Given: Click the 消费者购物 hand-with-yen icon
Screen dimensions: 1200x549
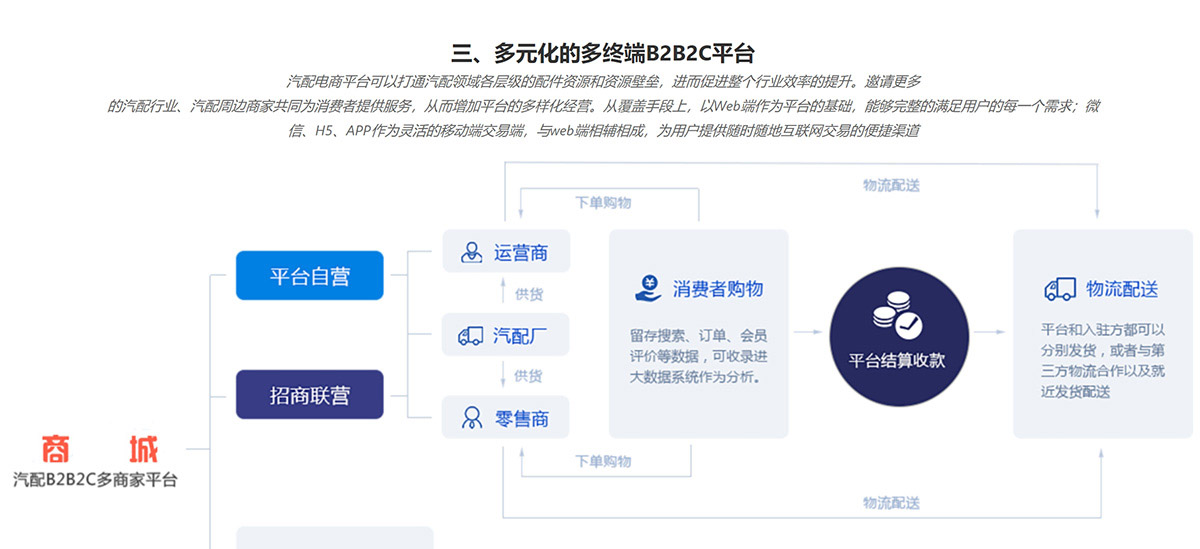Looking at the screenshot, I should (646, 288).
